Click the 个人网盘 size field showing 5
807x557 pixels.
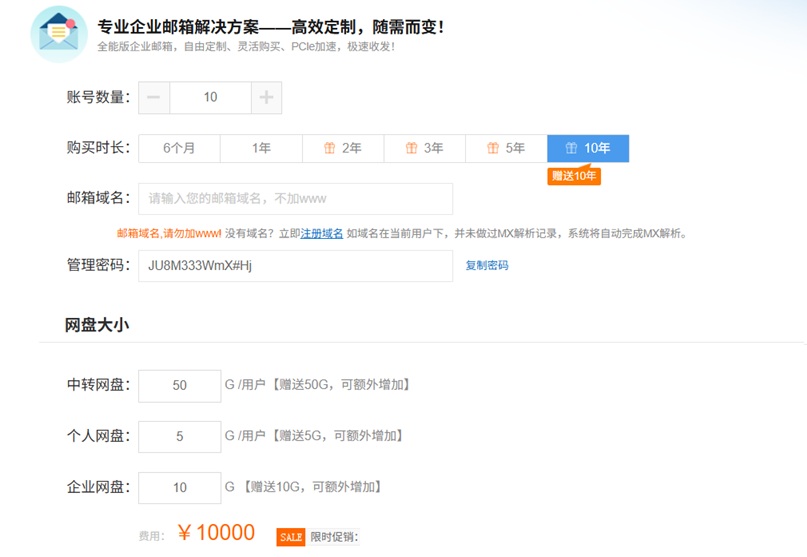pyautogui.click(x=180, y=437)
